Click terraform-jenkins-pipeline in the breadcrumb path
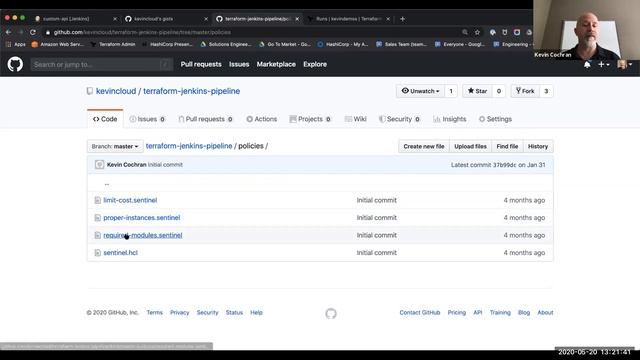The width and height of the screenshot is (640, 360). point(189,146)
